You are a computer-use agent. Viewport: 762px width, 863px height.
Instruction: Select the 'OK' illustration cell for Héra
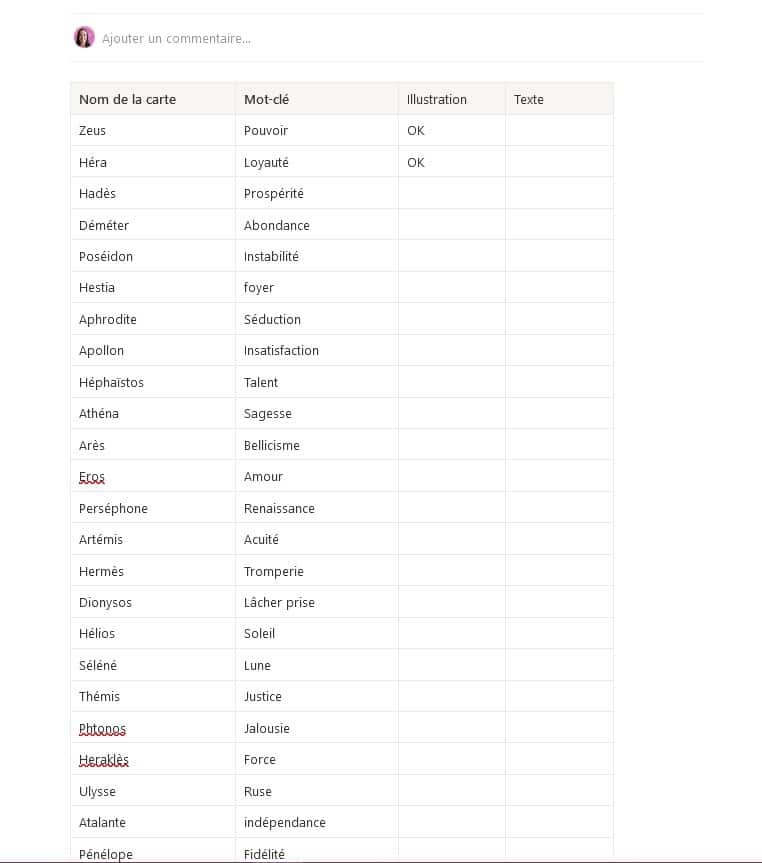(x=452, y=162)
